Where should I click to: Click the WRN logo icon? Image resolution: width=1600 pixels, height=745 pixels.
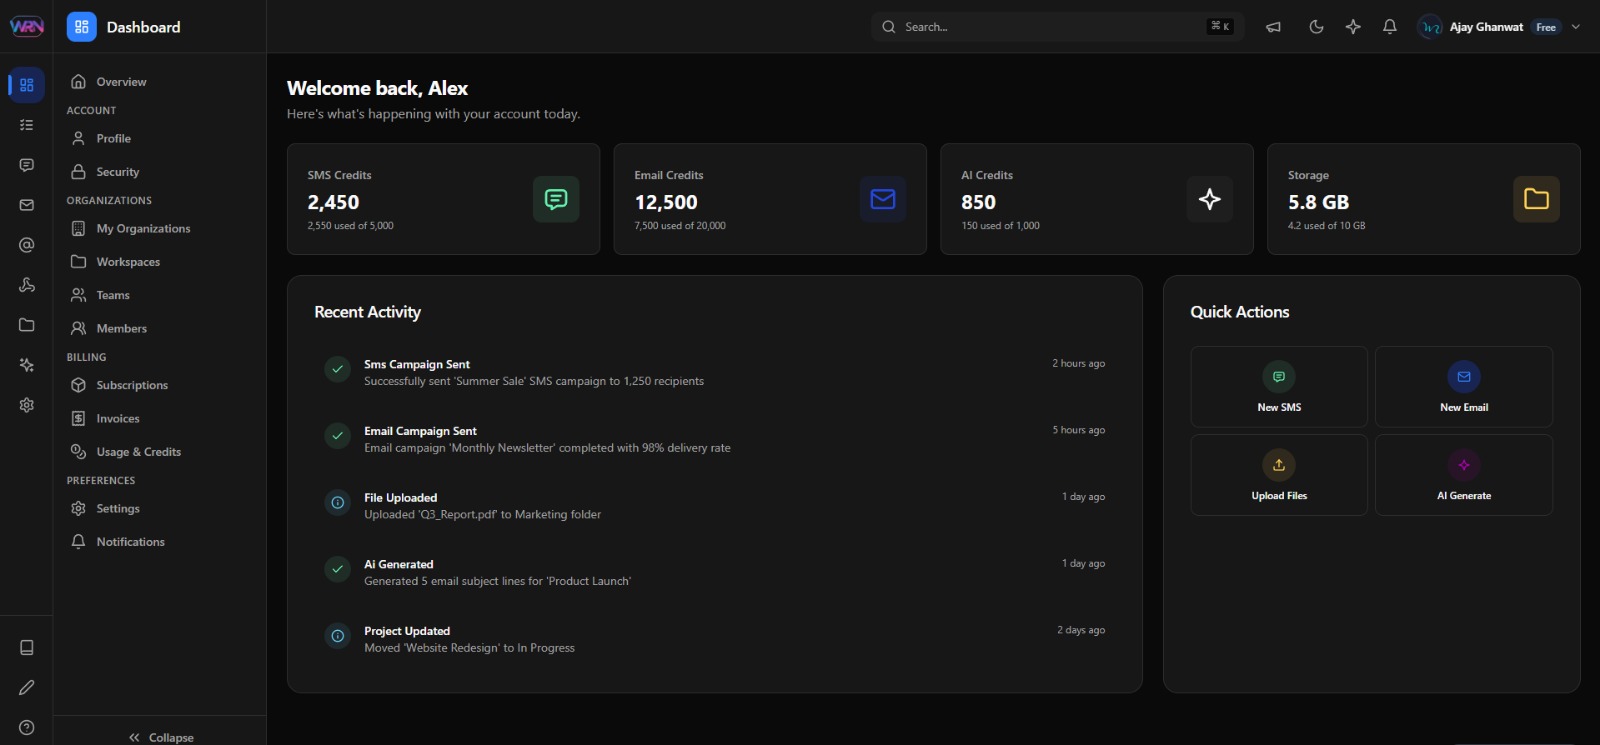click(27, 27)
